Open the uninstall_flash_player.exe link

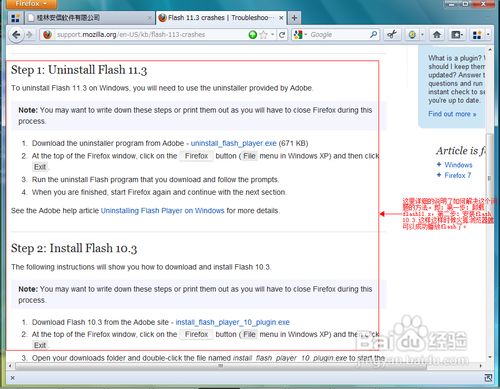233,143
